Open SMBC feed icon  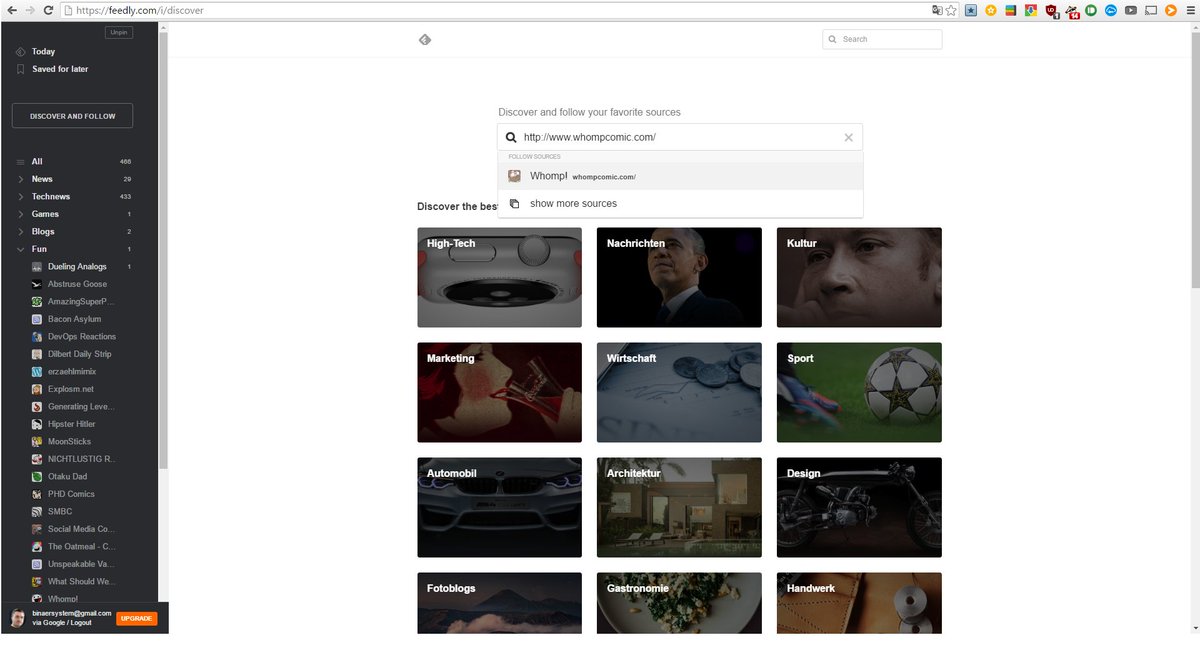[36, 512]
